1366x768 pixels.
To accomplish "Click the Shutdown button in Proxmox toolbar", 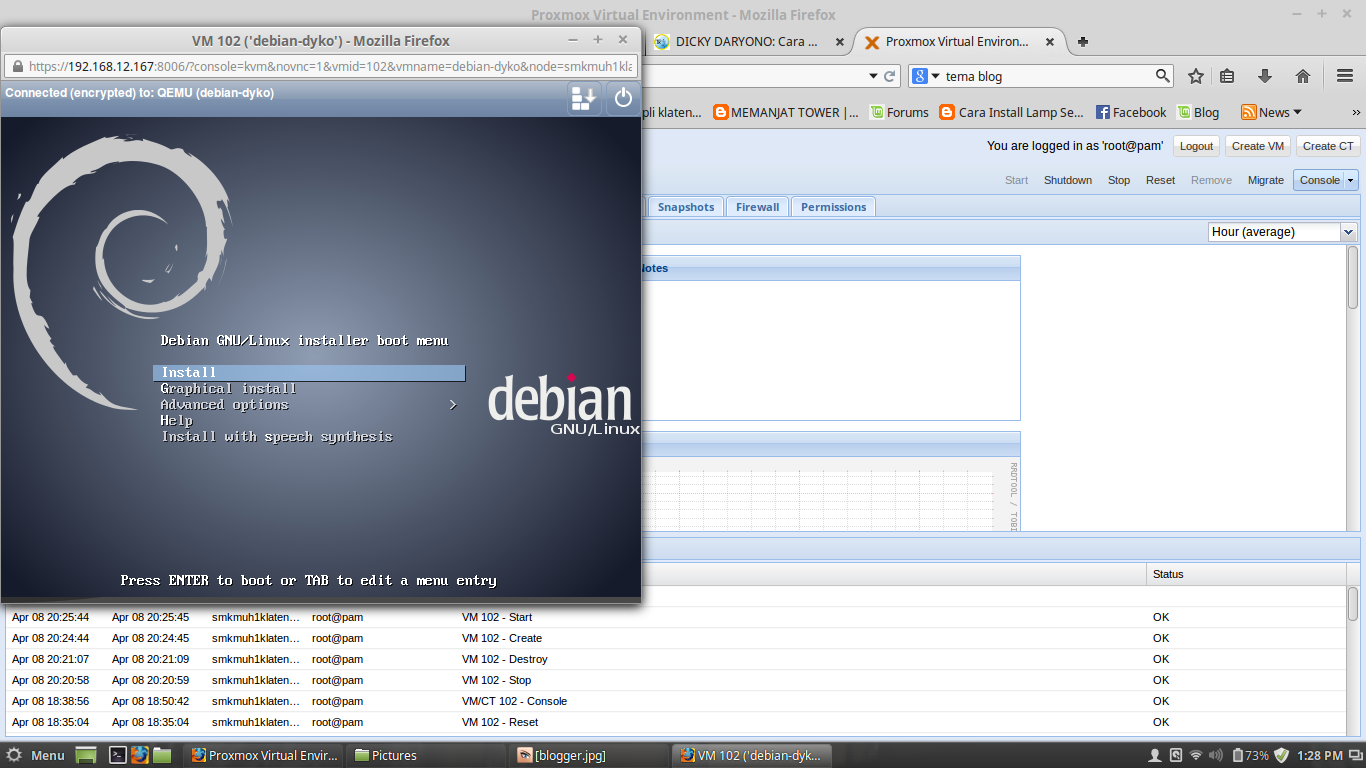I will (x=1068, y=180).
